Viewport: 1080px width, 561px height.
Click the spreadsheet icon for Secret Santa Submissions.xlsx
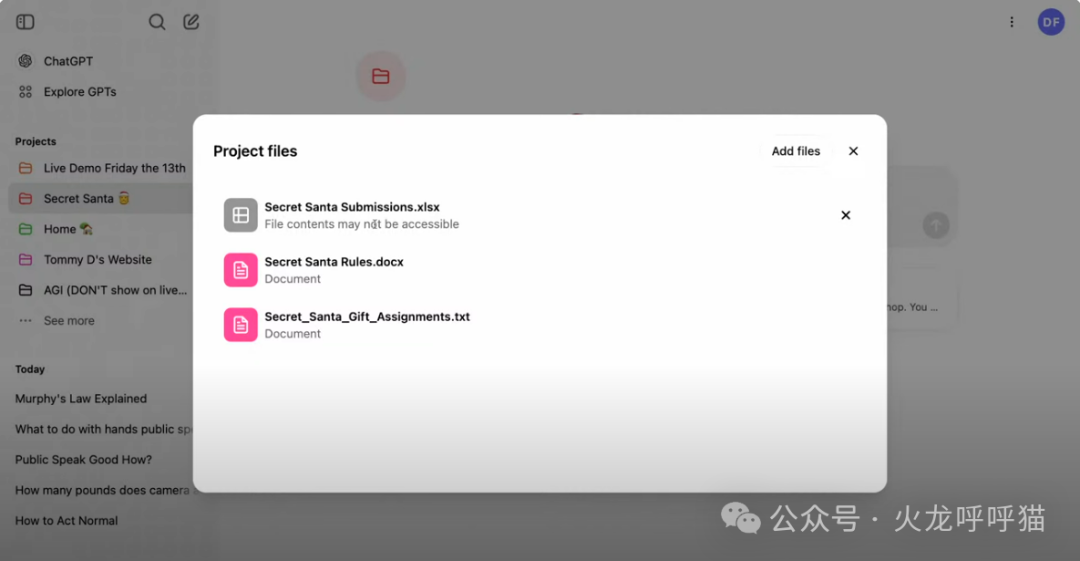240,215
